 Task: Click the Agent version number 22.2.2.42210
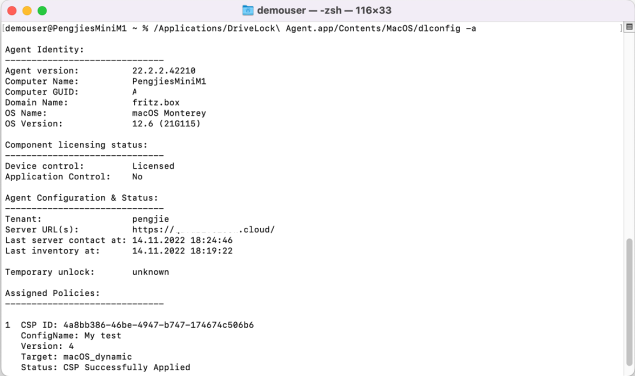[164, 71]
